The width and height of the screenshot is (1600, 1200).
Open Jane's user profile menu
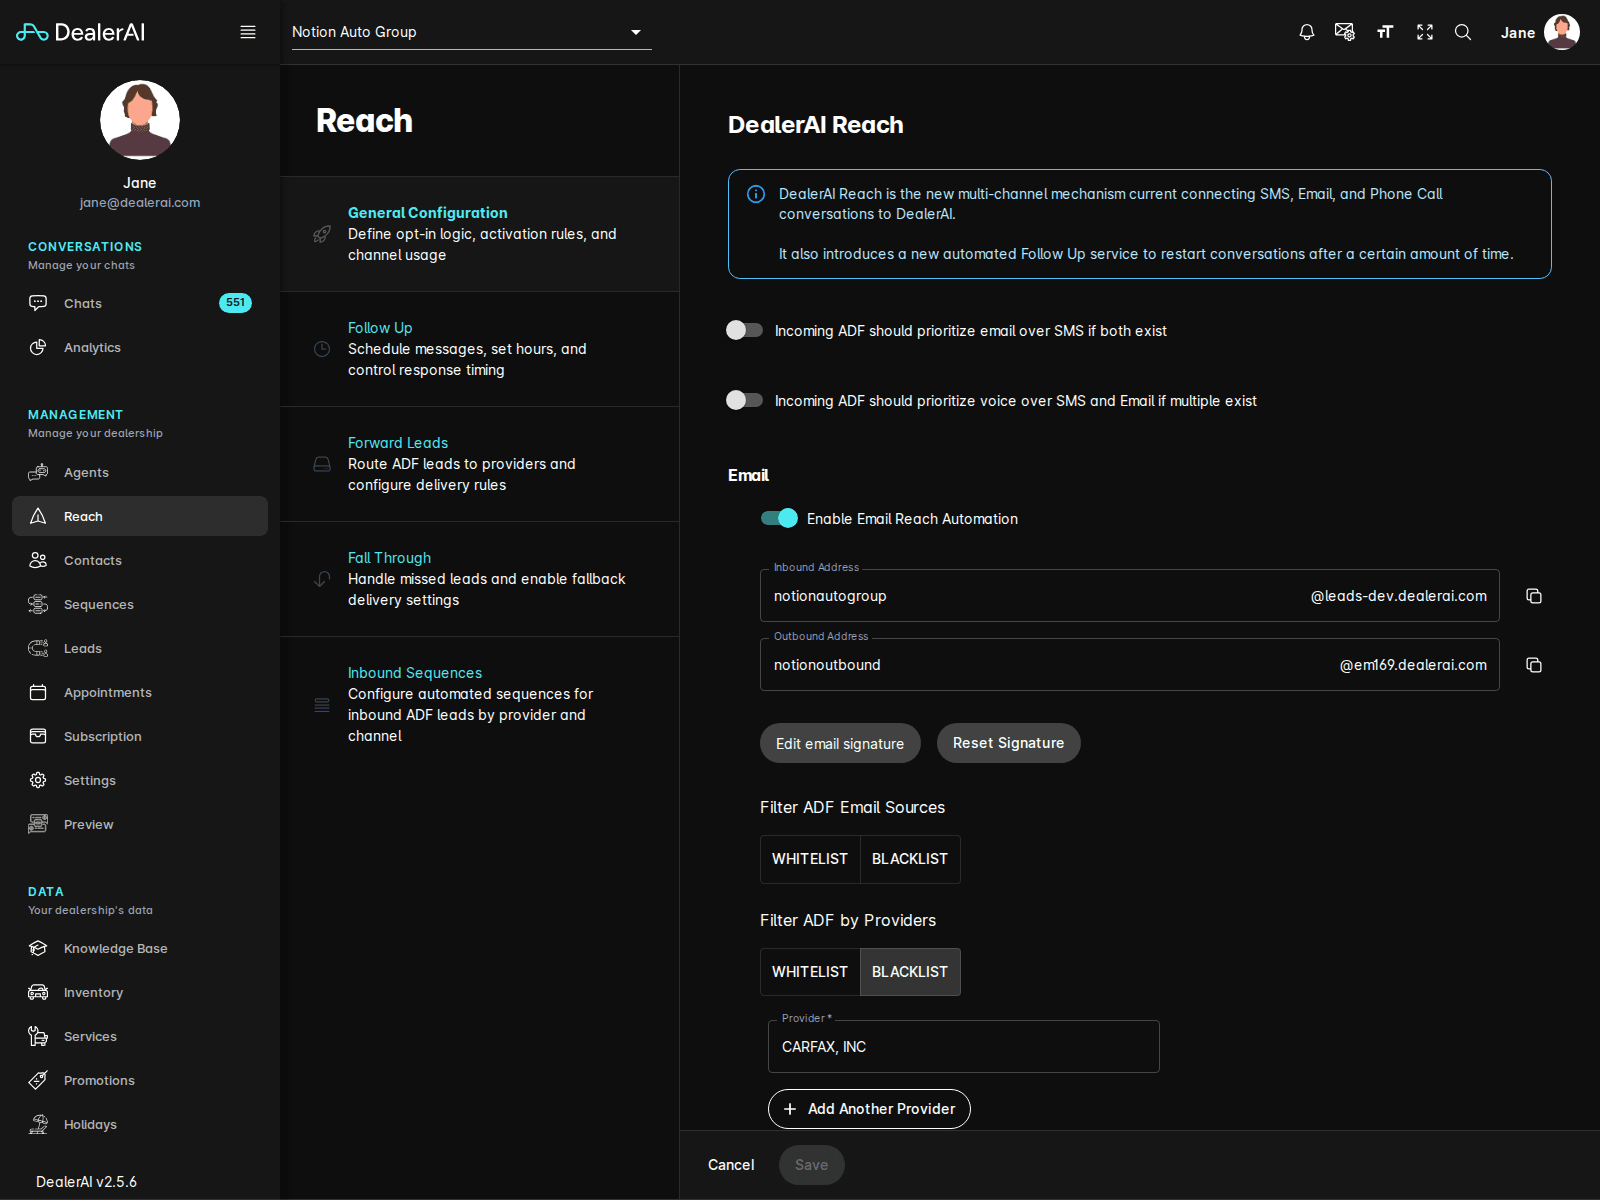1540,32
